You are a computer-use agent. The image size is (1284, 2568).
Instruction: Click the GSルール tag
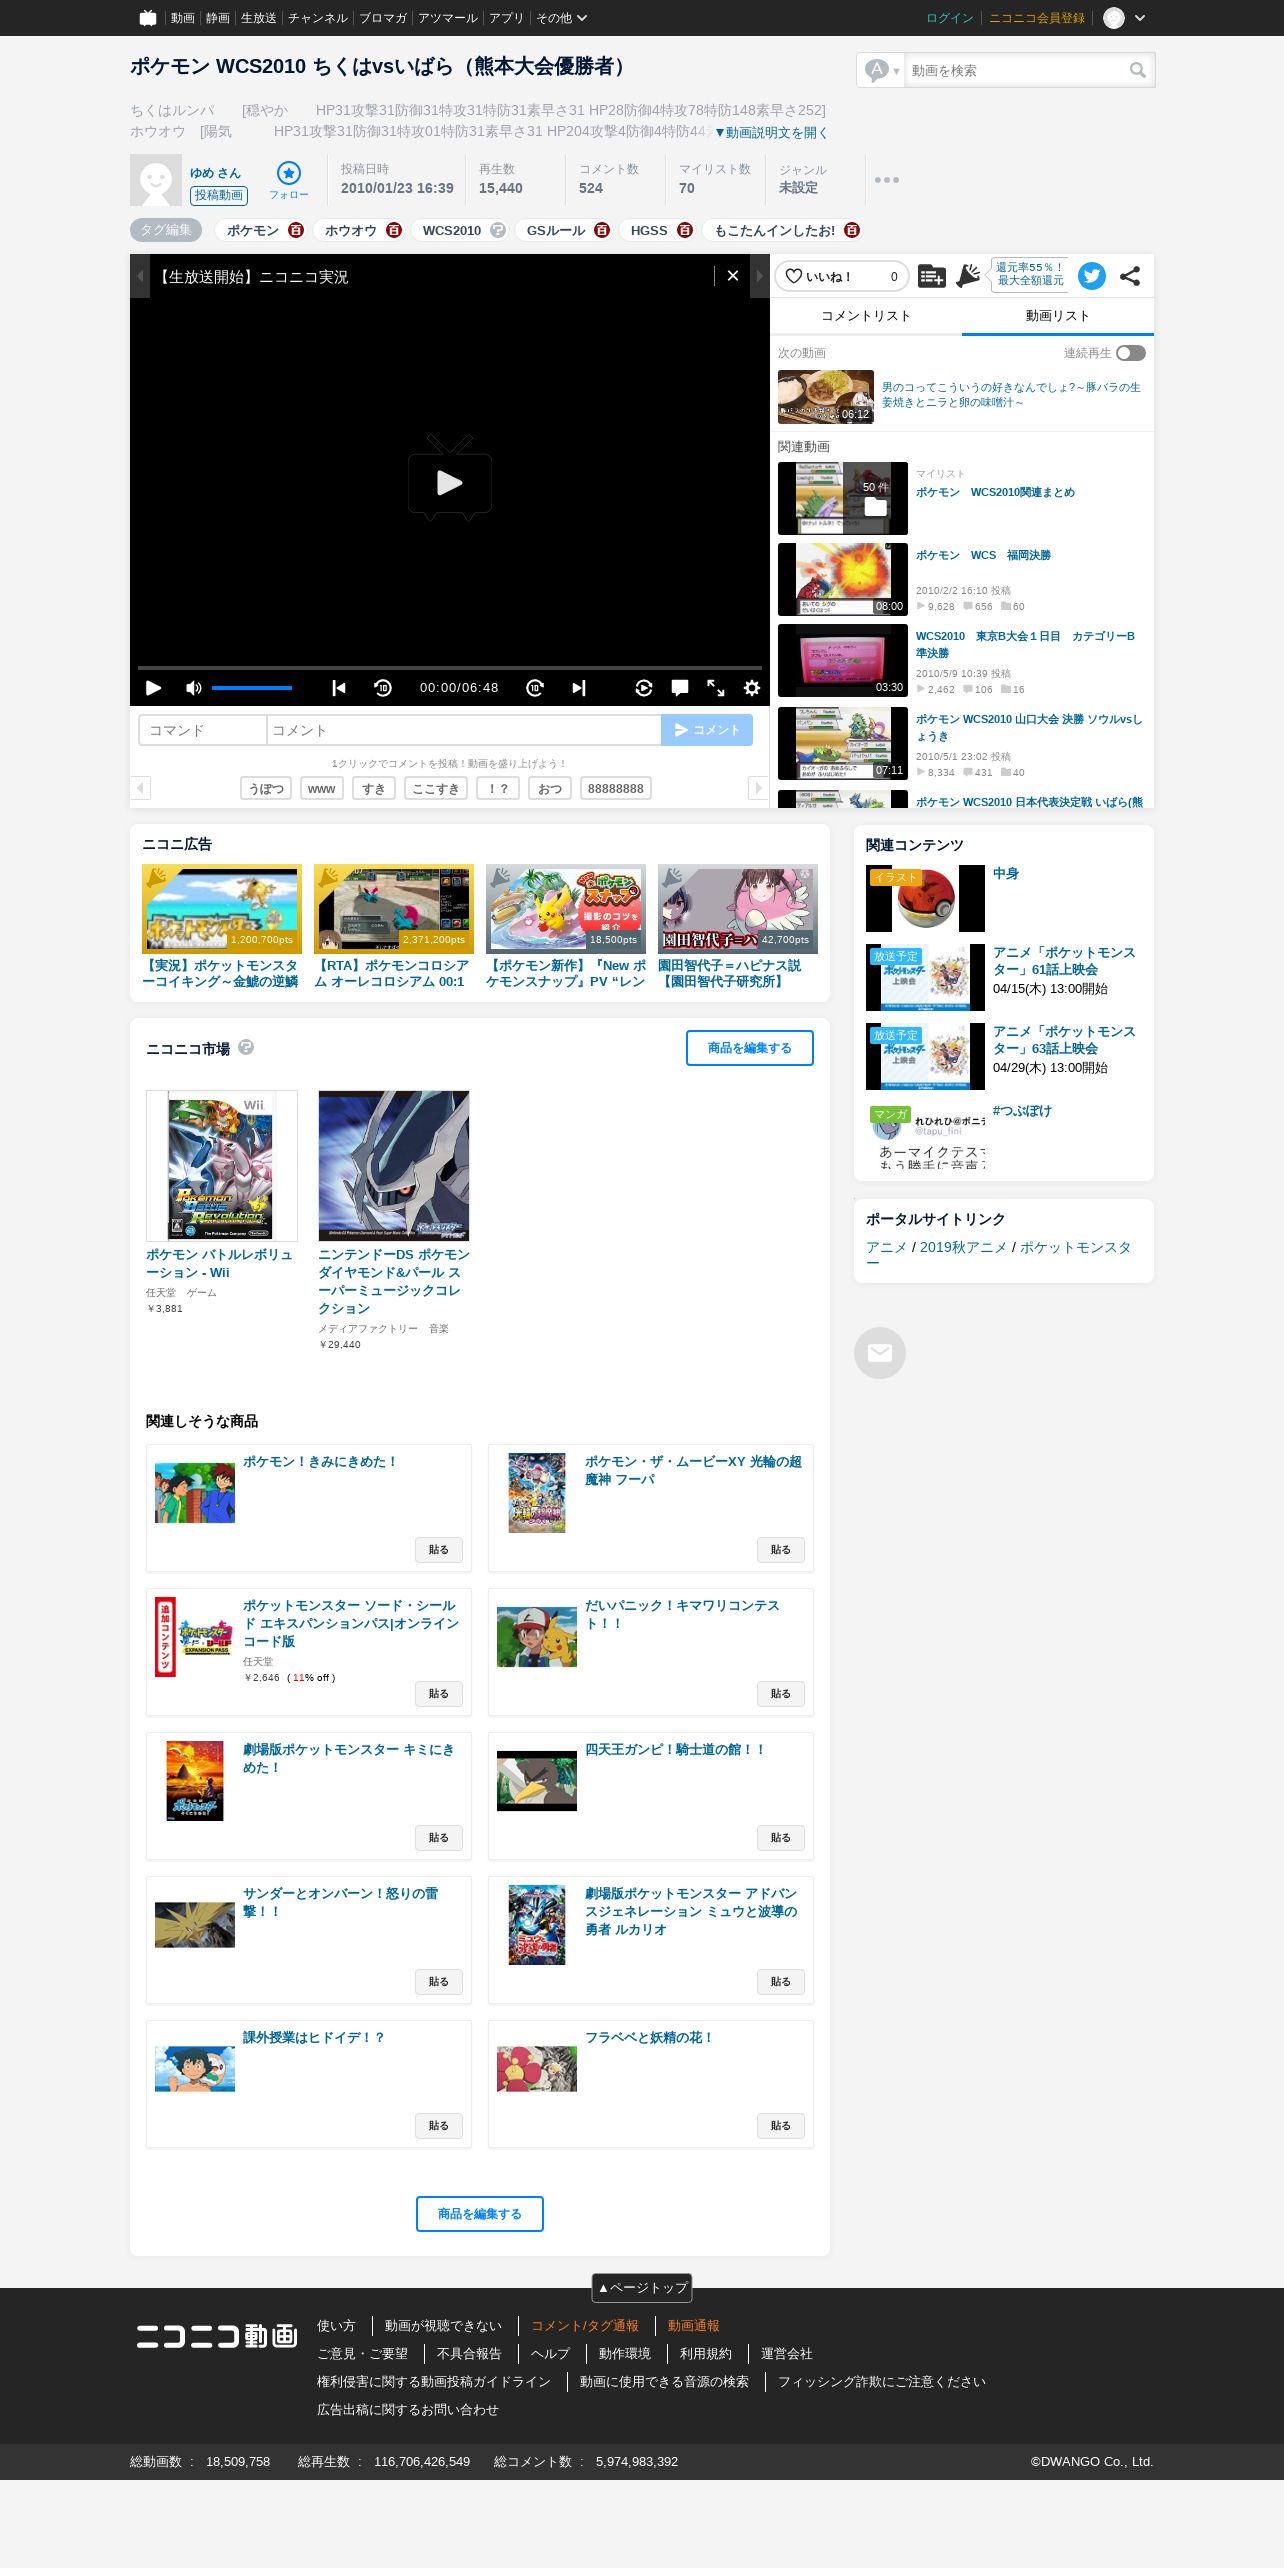(x=556, y=230)
